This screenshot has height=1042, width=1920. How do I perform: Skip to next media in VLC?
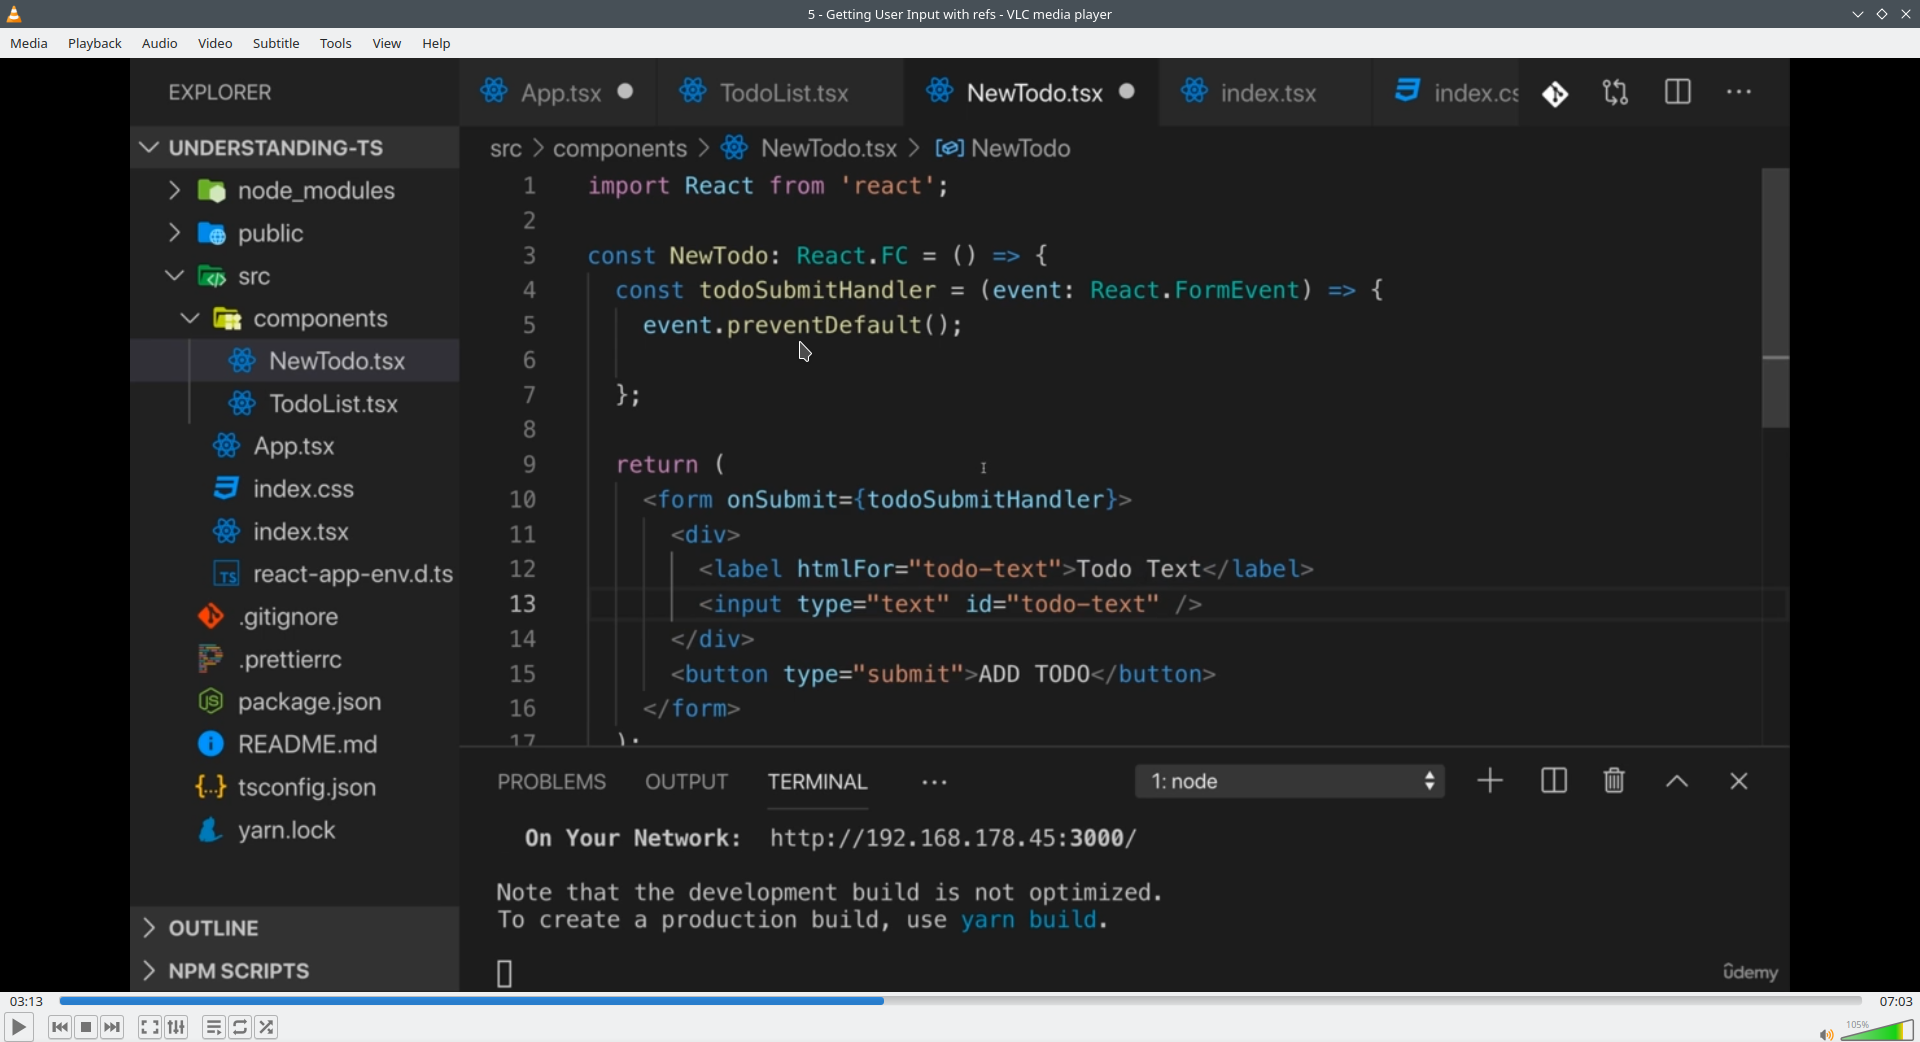[x=113, y=1027]
